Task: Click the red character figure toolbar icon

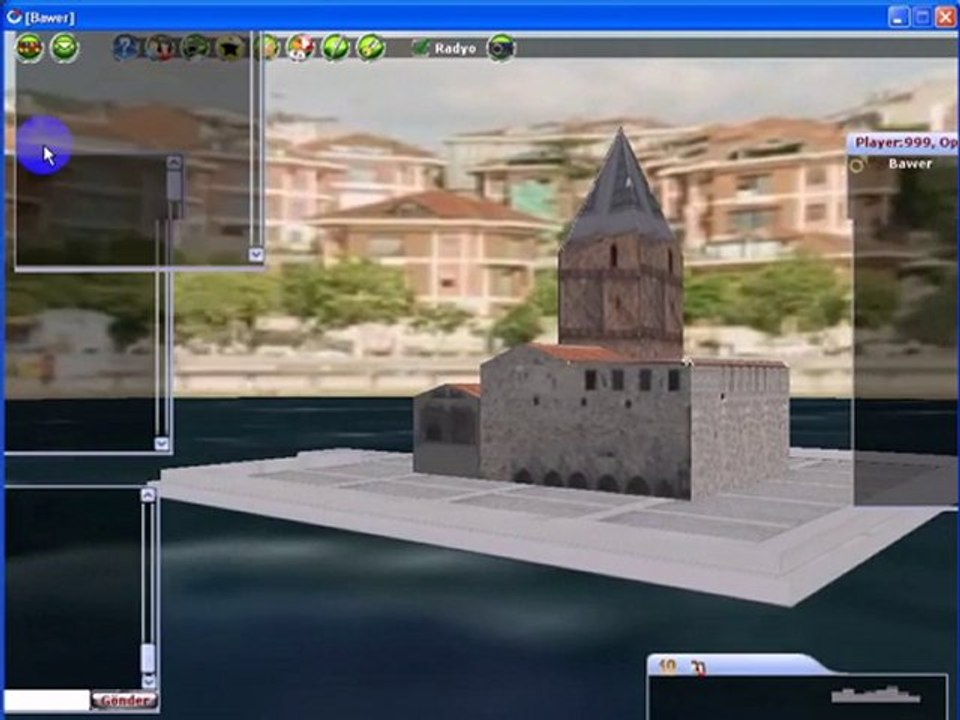Action: coord(160,47)
